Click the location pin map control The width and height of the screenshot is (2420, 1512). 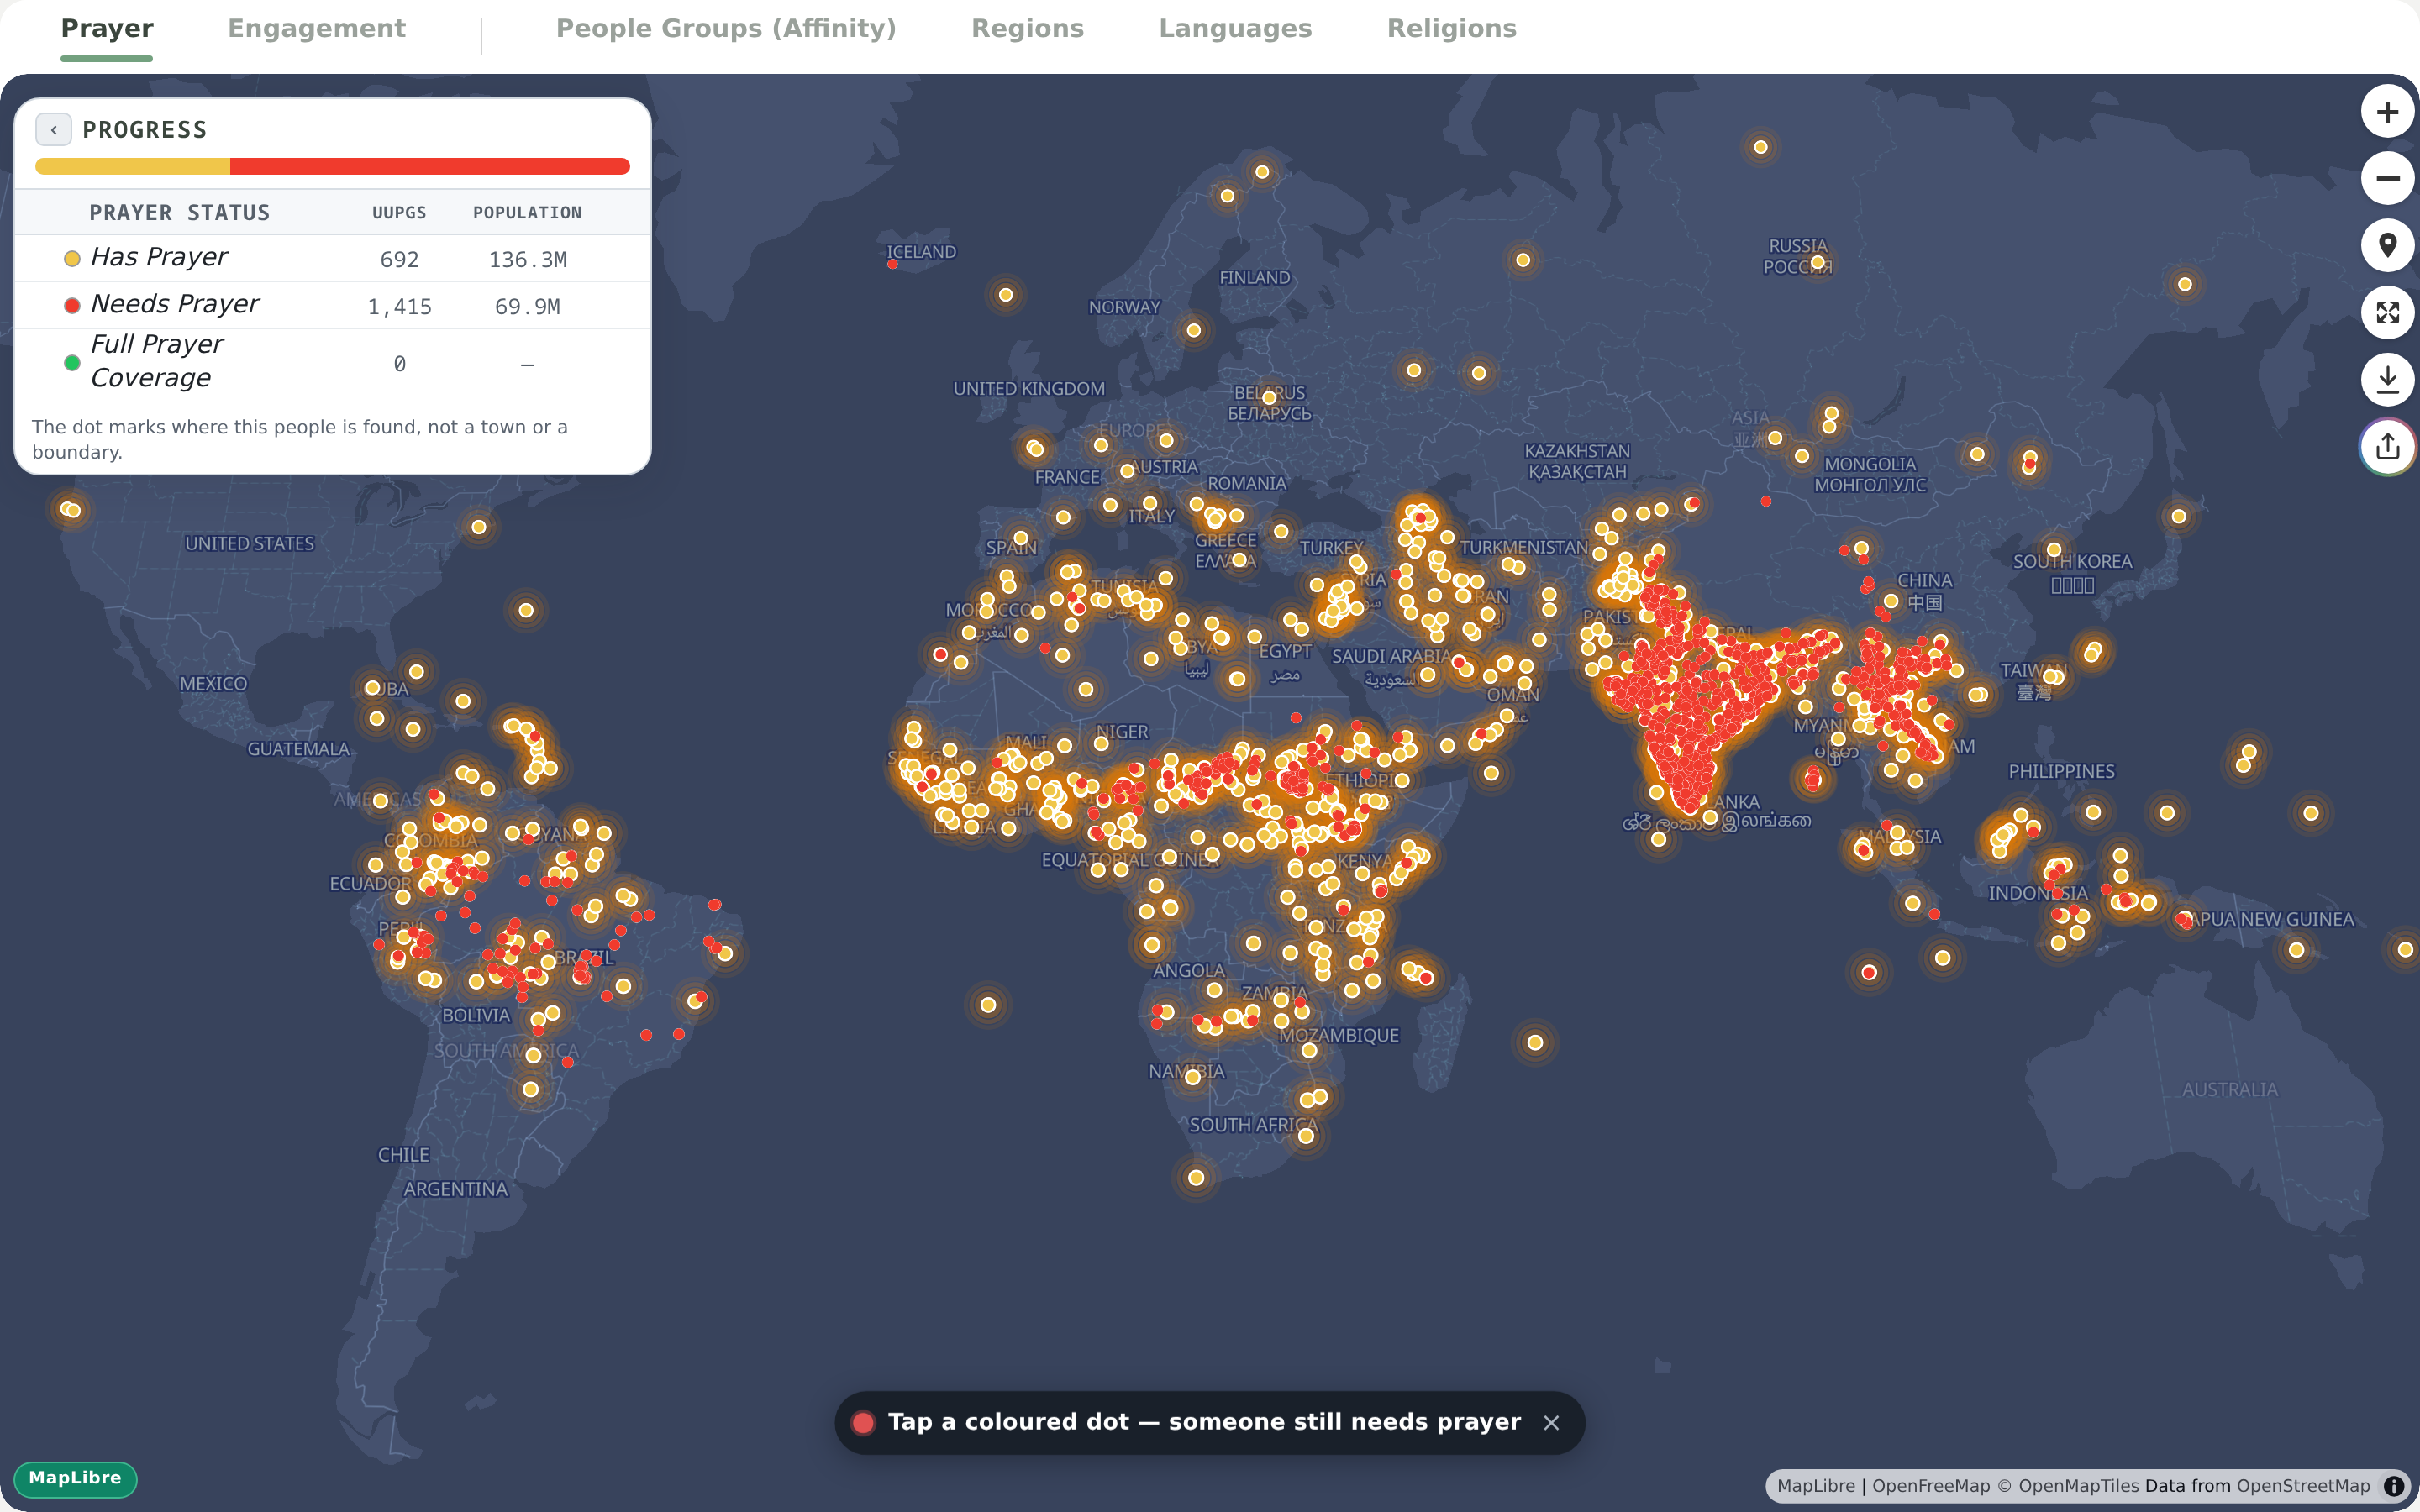tap(2387, 246)
